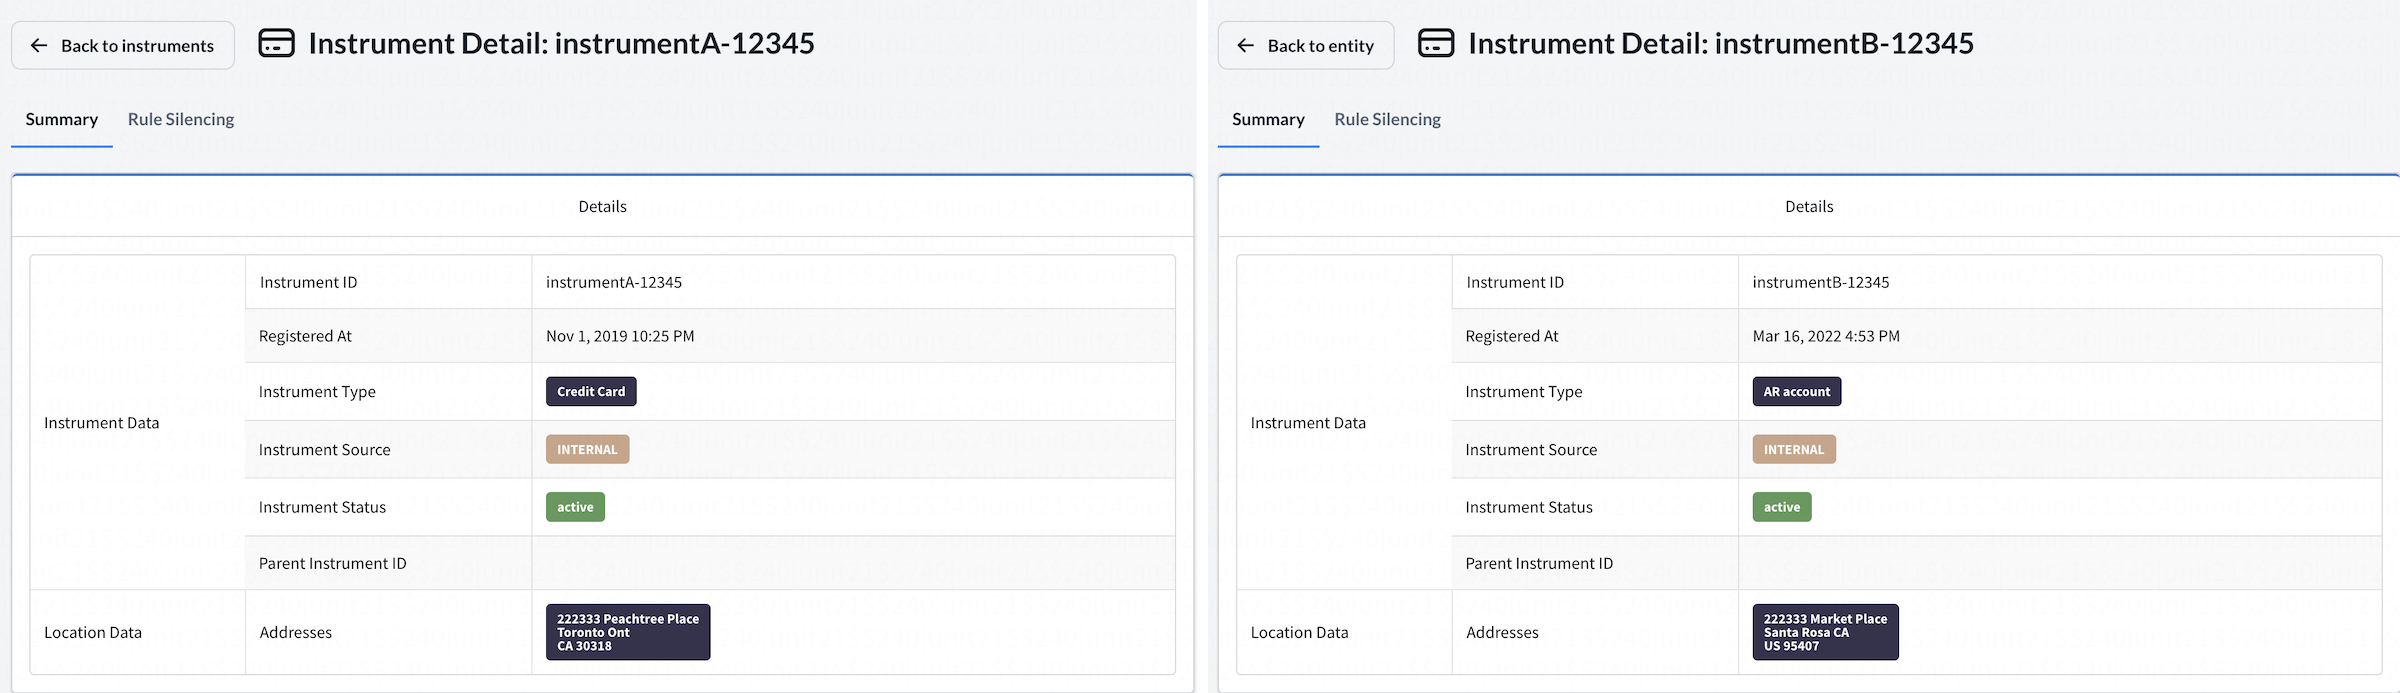The image size is (2400, 693).
Task: Click the back arrow icon for instruments
Action: click(x=39, y=46)
